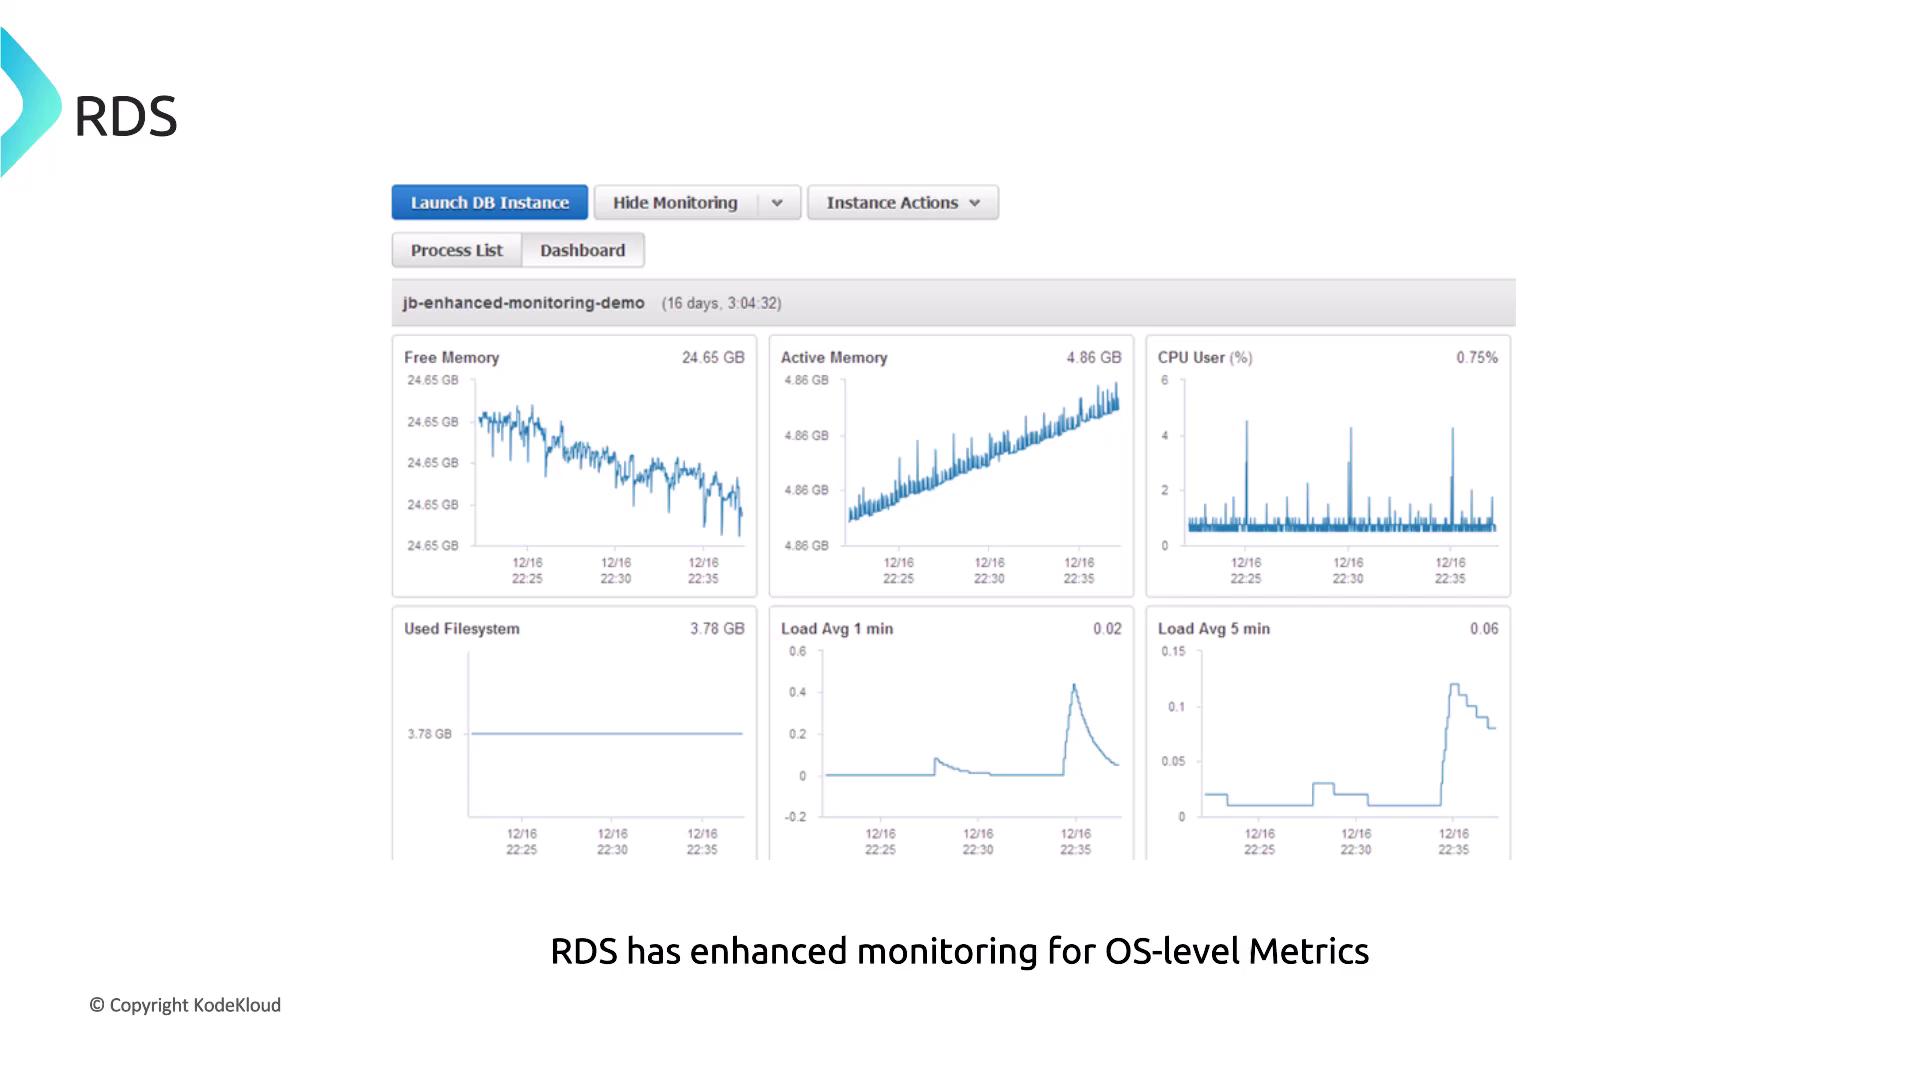
Task: Click the Free Memory title label
Action: coord(451,358)
